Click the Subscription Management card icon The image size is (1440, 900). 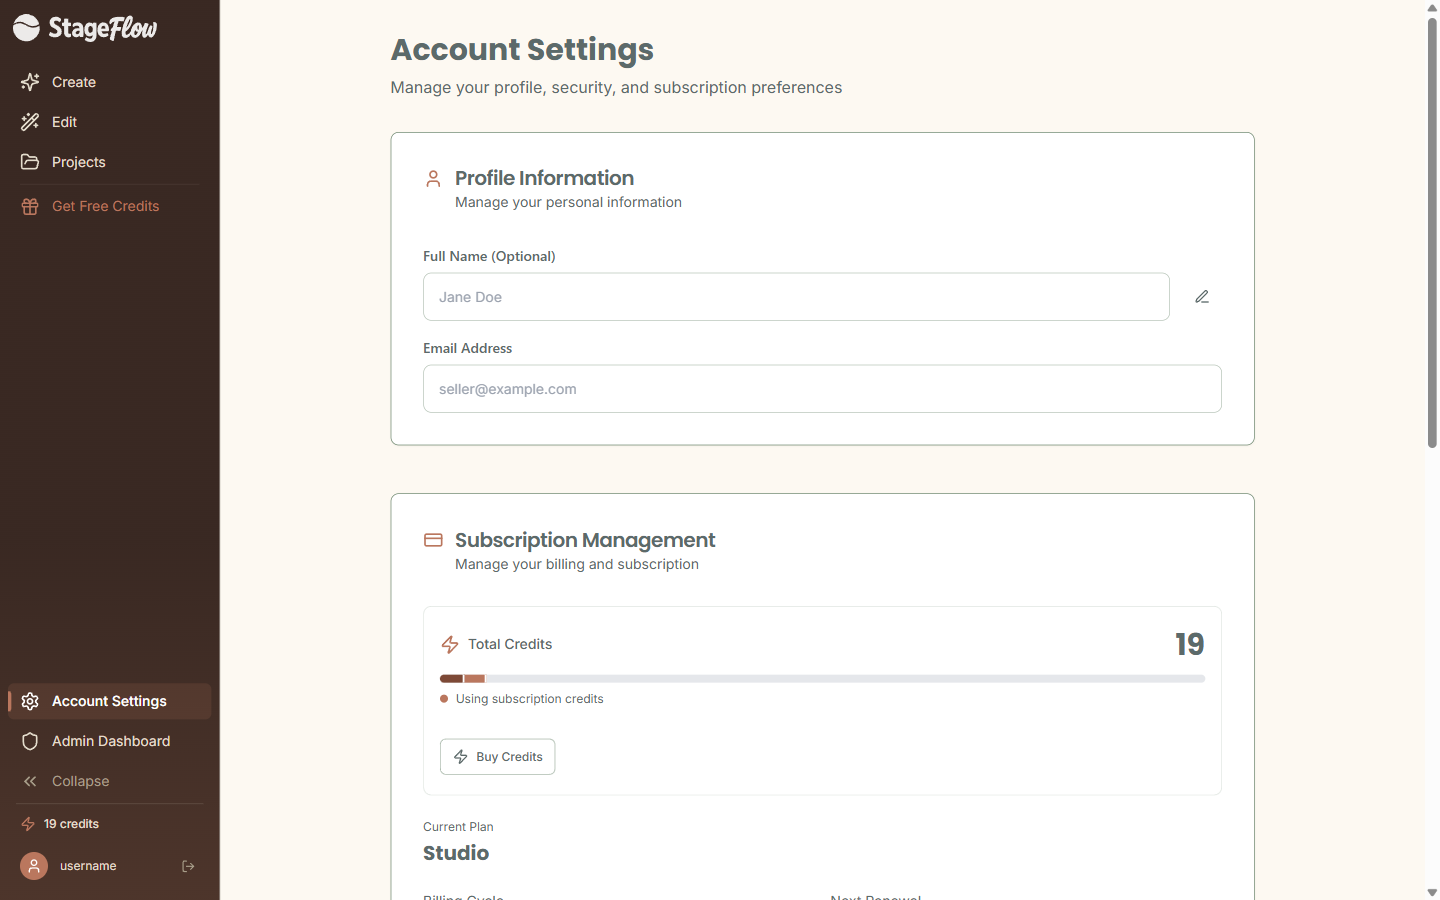(x=433, y=540)
